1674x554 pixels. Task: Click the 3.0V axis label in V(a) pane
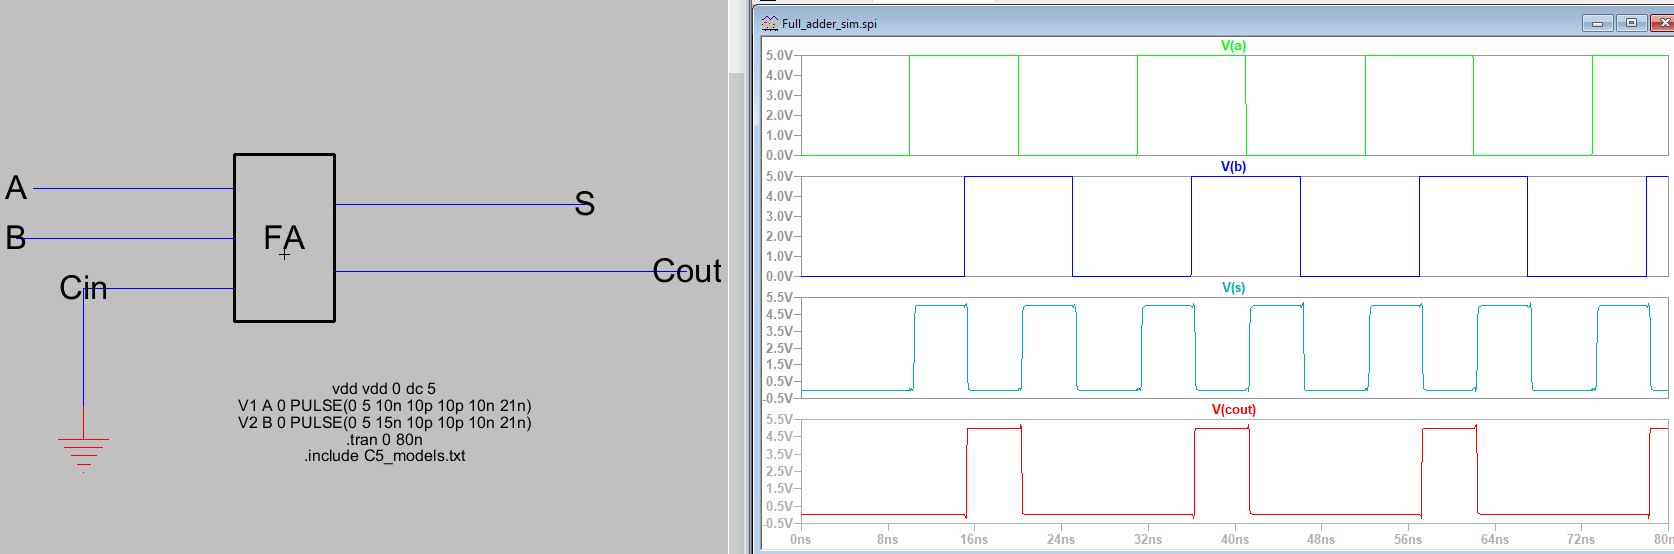(x=779, y=96)
